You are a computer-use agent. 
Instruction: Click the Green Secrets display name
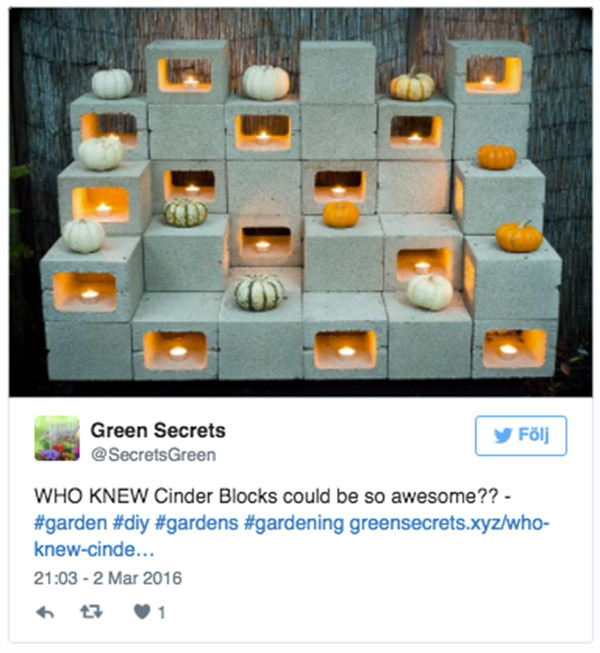pyautogui.click(x=158, y=430)
